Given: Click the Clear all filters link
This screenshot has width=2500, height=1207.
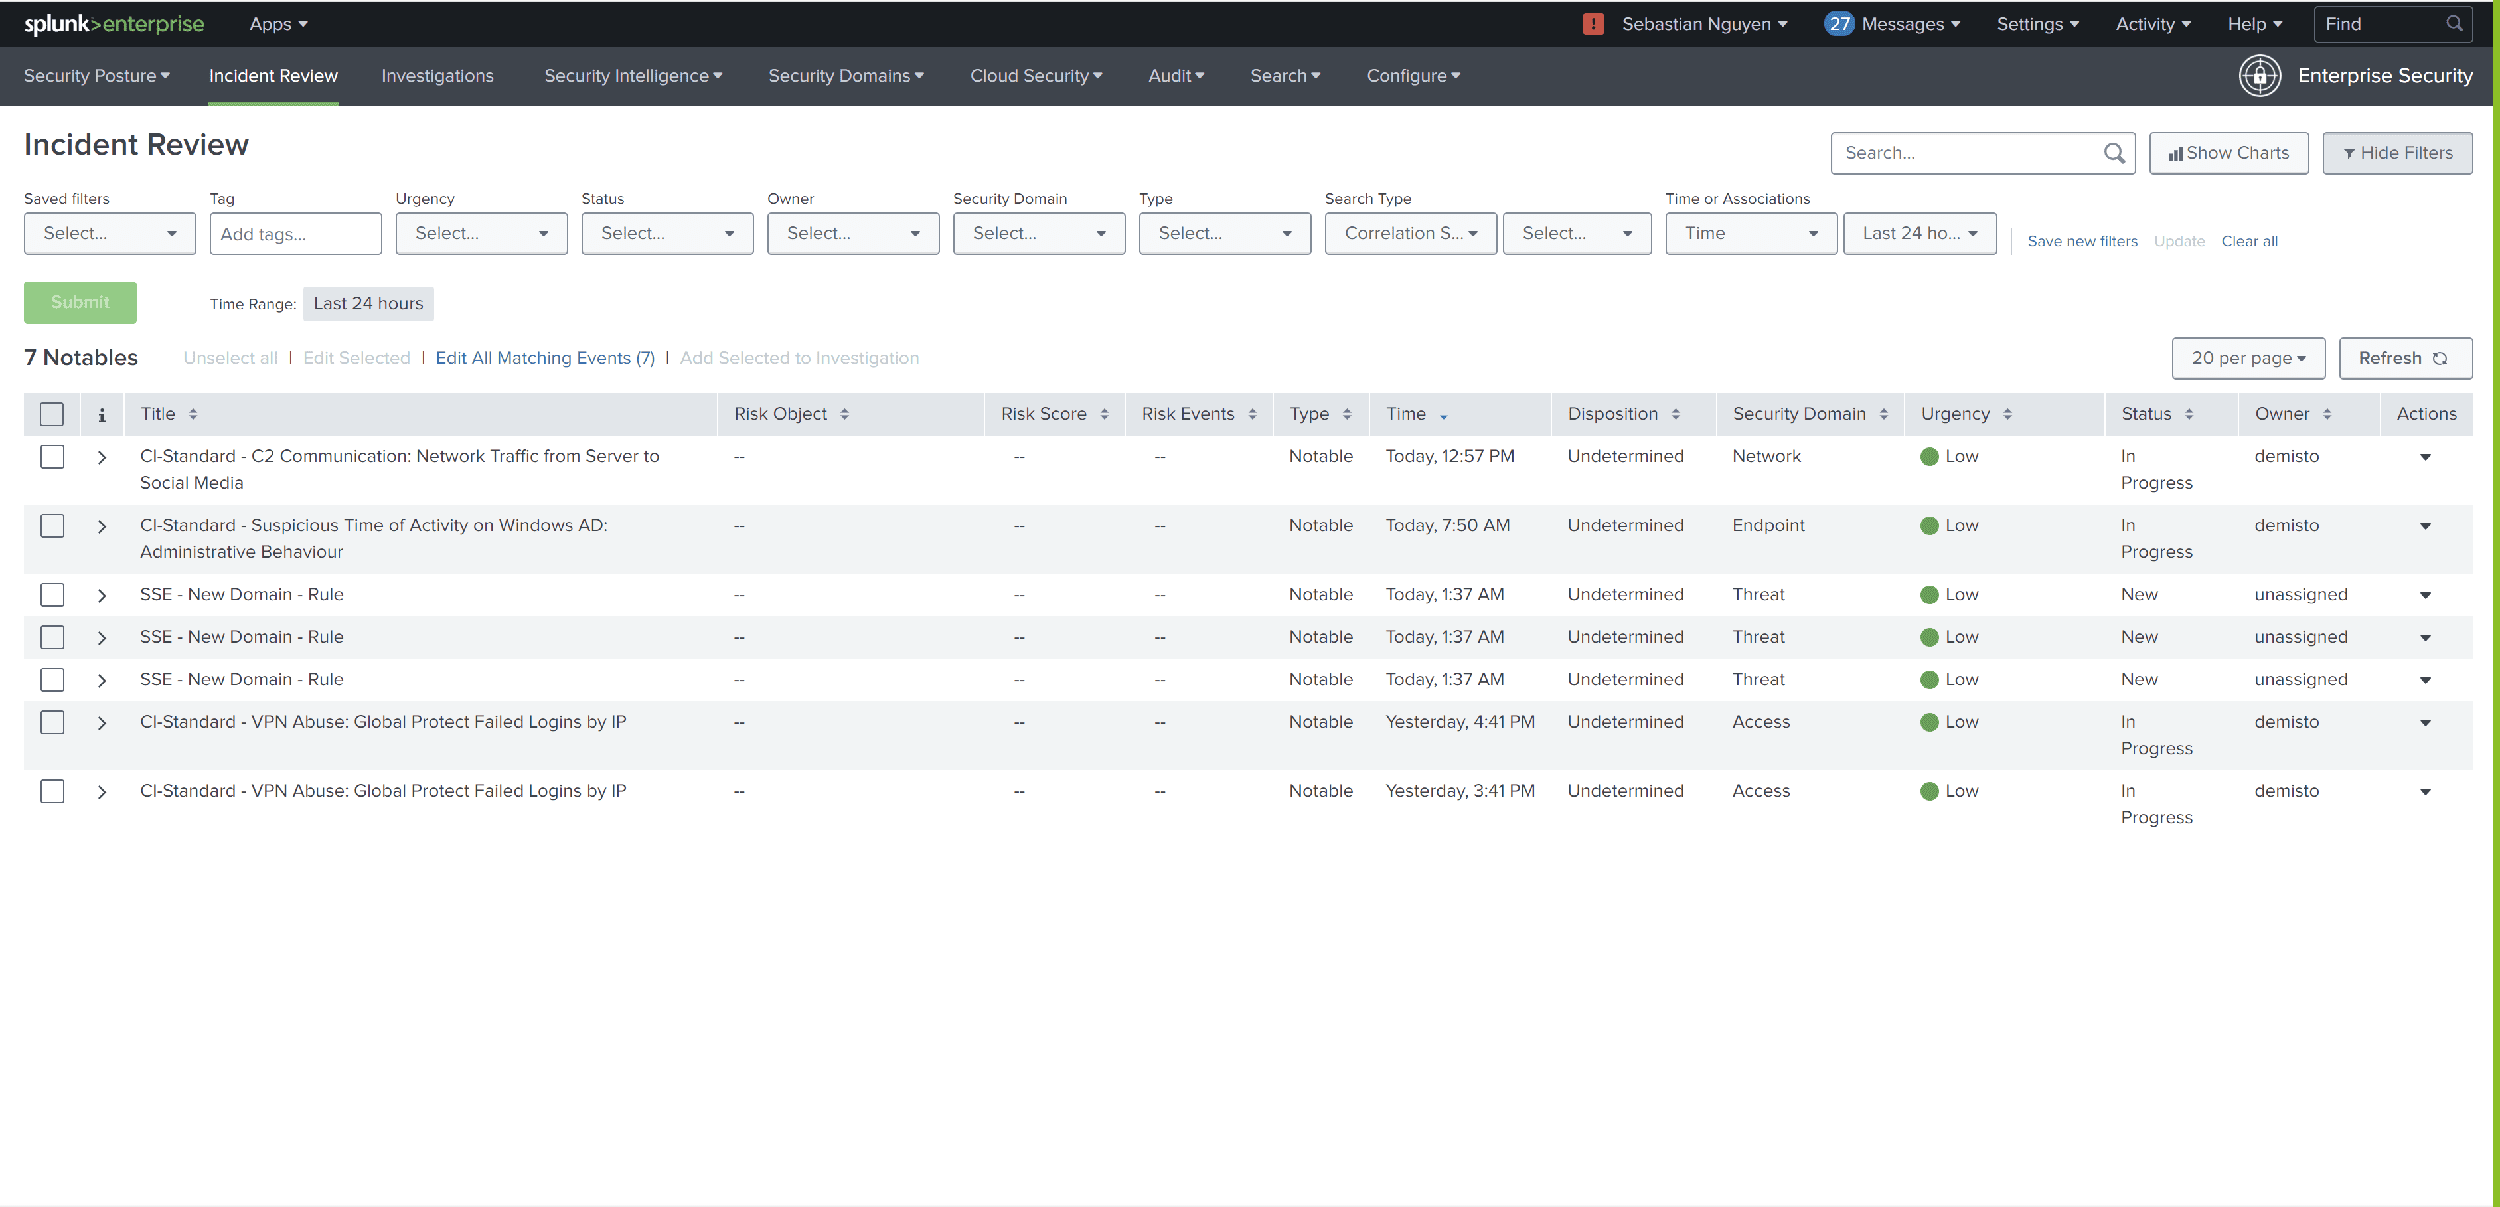Looking at the screenshot, I should click(x=2249, y=241).
